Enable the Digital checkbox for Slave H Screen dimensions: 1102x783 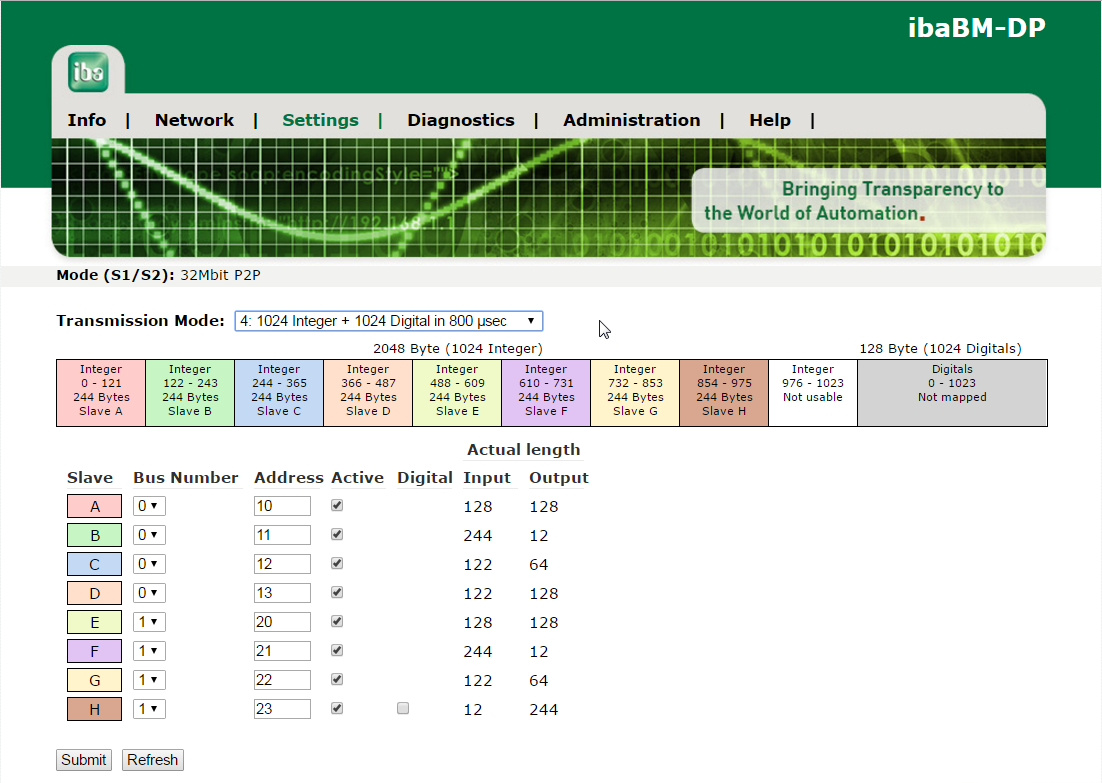403,709
